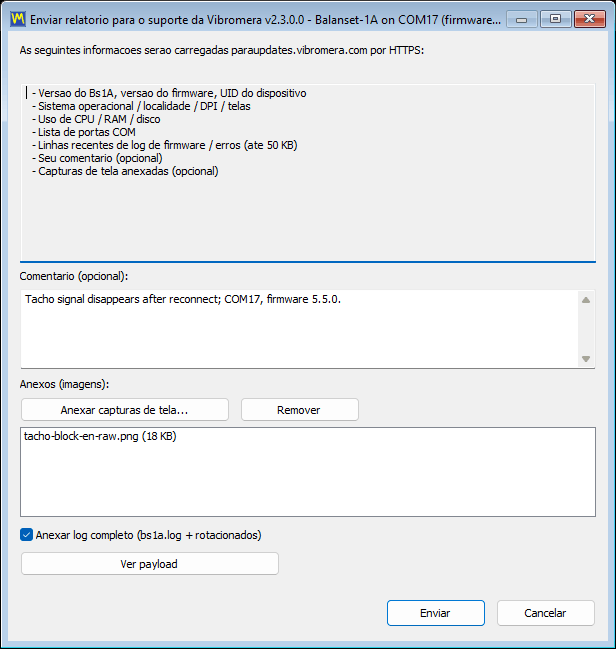Click into the Comentario text field
This screenshot has width=616, height=649.
[x=299, y=329]
